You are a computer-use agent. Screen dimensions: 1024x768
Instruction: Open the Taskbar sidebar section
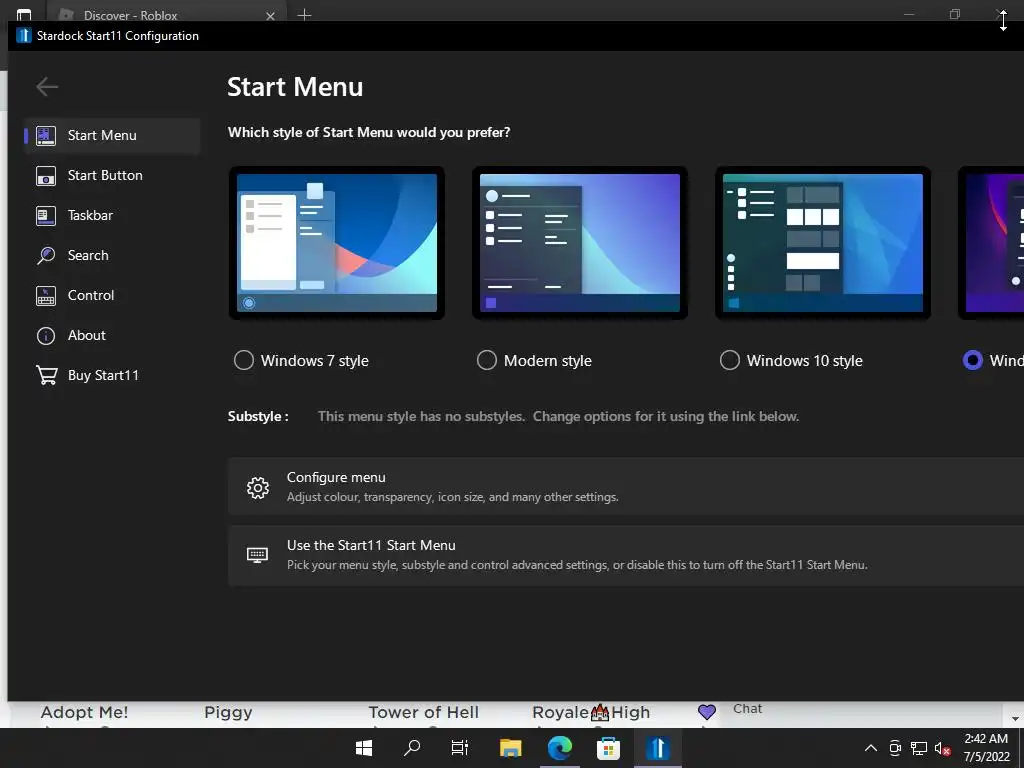[112, 215]
